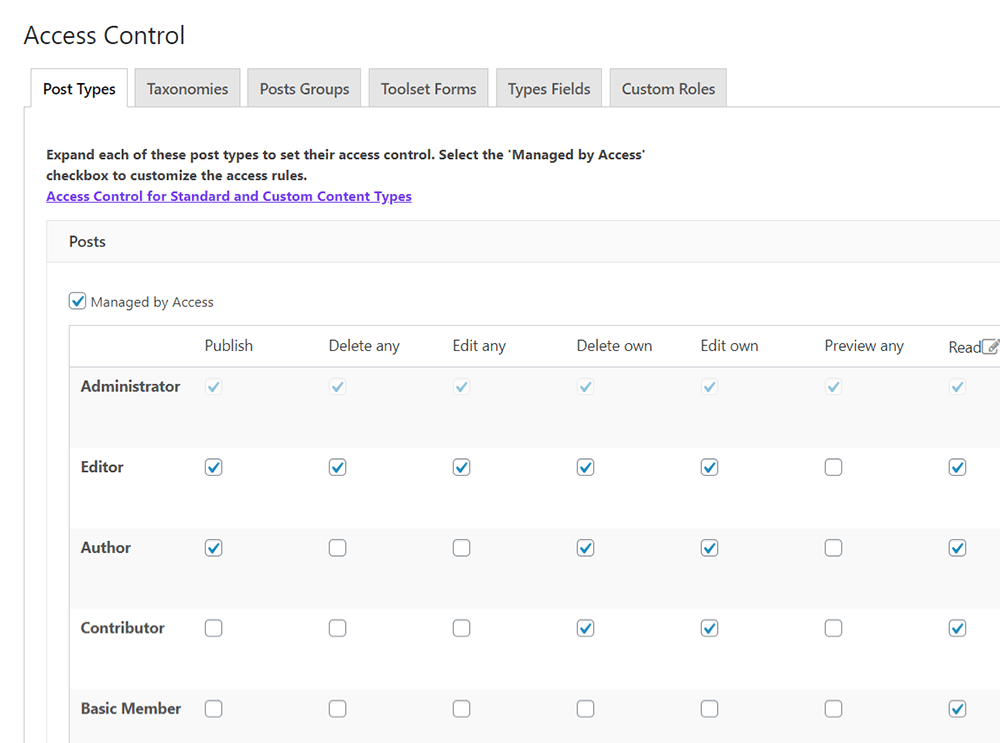Click the Contributor role label
The image size is (1000, 743).
[x=122, y=628]
